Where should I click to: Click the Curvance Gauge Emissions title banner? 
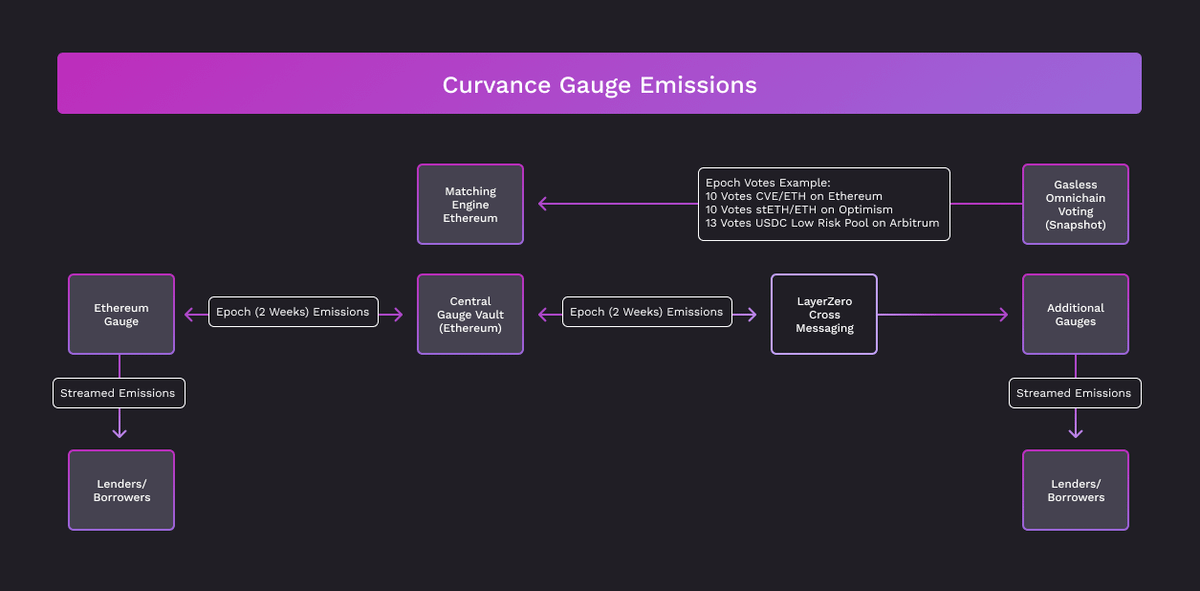click(599, 84)
